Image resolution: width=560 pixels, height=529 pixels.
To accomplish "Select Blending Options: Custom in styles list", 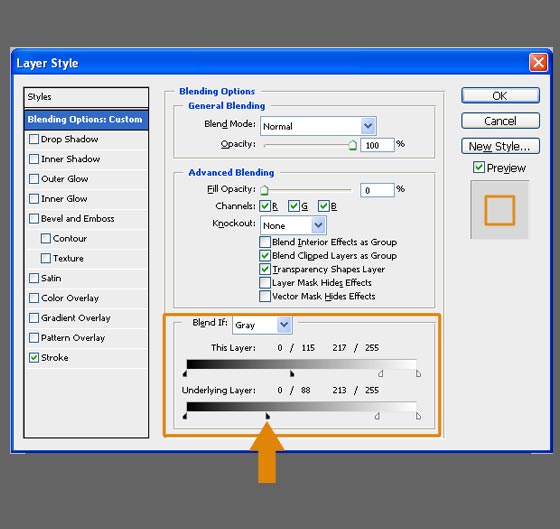I will pyautogui.click(x=86, y=120).
